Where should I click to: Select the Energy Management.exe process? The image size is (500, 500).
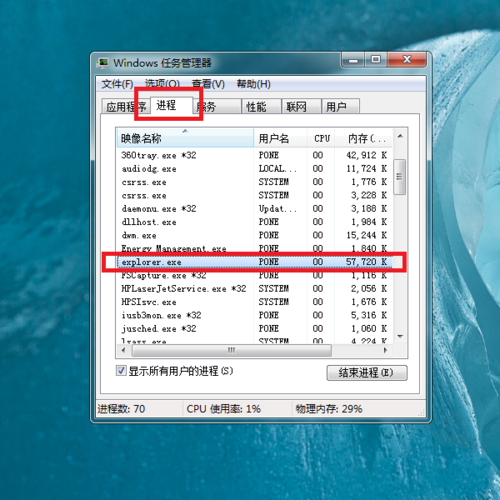point(255,249)
